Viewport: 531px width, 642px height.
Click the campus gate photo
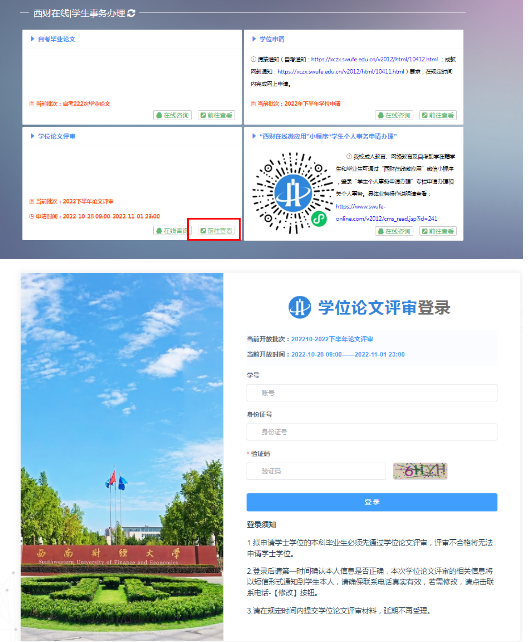(122, 456)
